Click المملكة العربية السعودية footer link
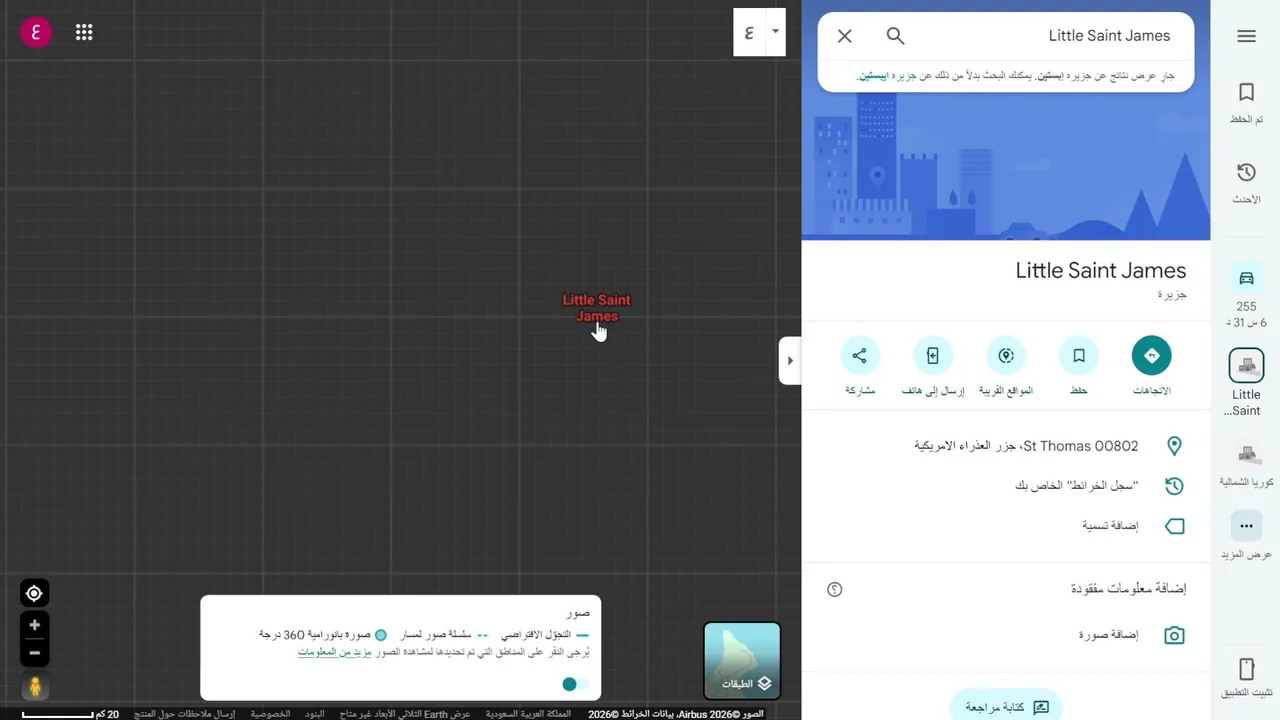Image resolution: width=1280 pixels, height=720 pixels. [x=528, y=714]
